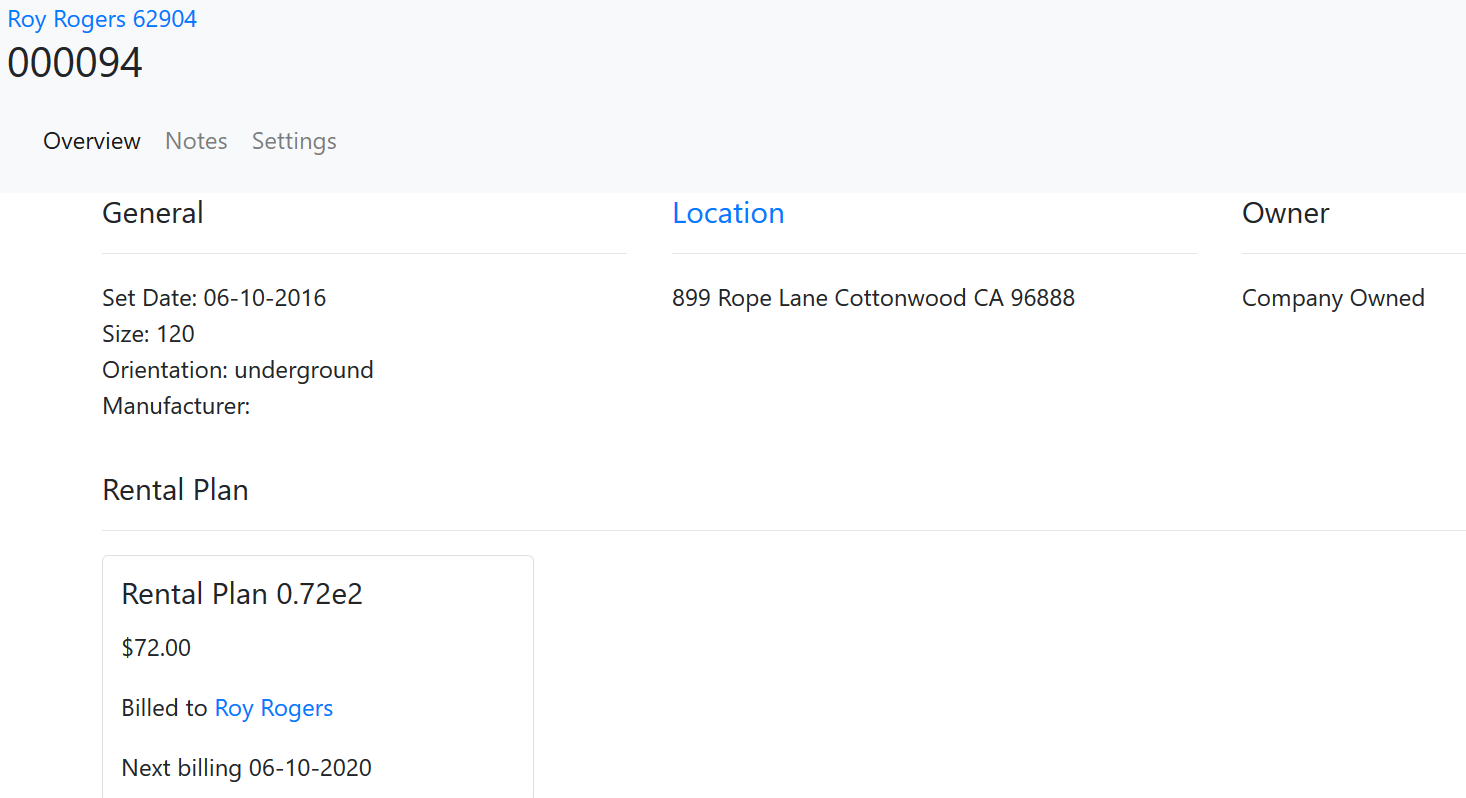Image resolution: width=1466 pixels, height=798 pixels.
Task: Click the Rental Plan section heading
Action: [x=175, y=490]
